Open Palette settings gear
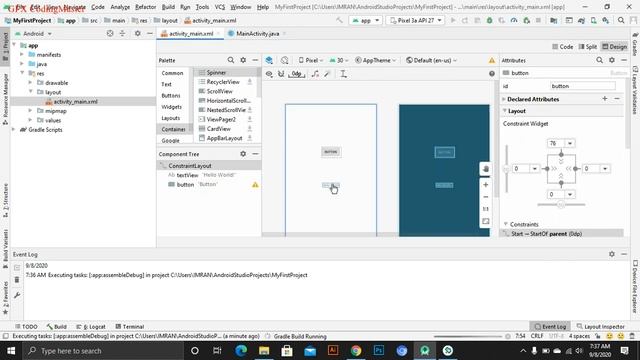 243,60
